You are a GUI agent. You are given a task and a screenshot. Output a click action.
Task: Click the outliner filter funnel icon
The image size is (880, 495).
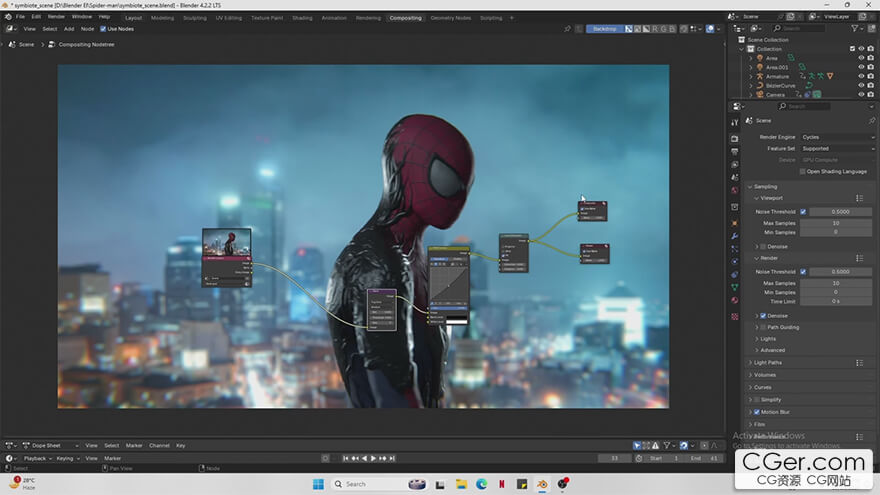click(x=854, y=28)
